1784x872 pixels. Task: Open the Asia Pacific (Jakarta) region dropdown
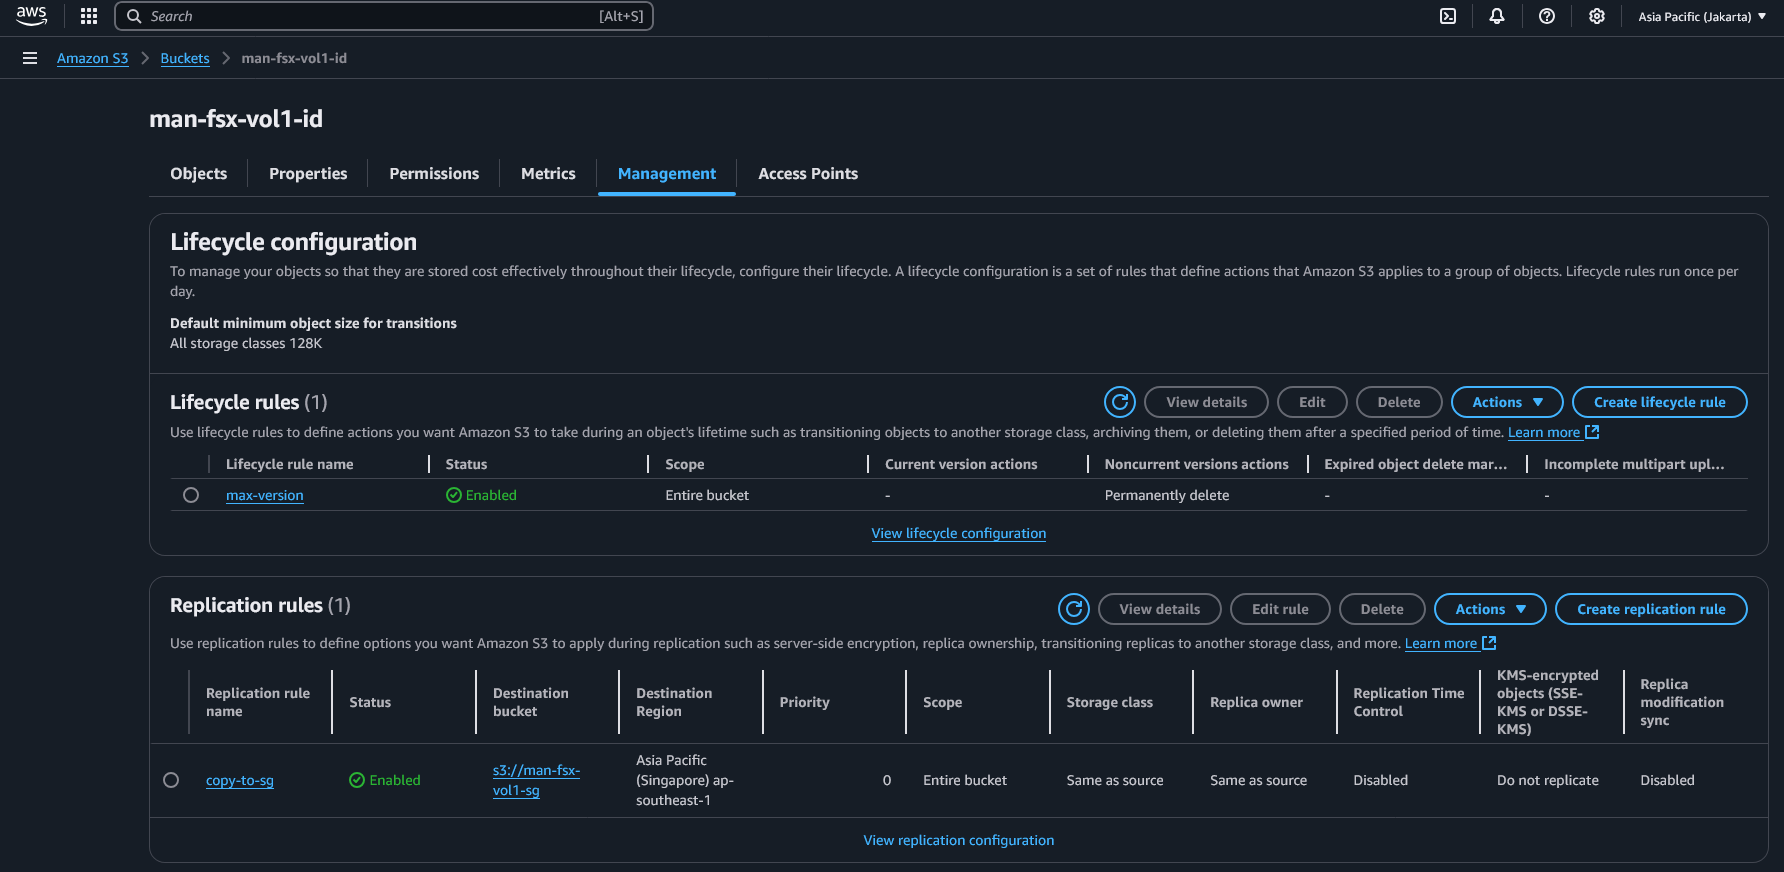pyautogui.click(x=1702, y=16)
